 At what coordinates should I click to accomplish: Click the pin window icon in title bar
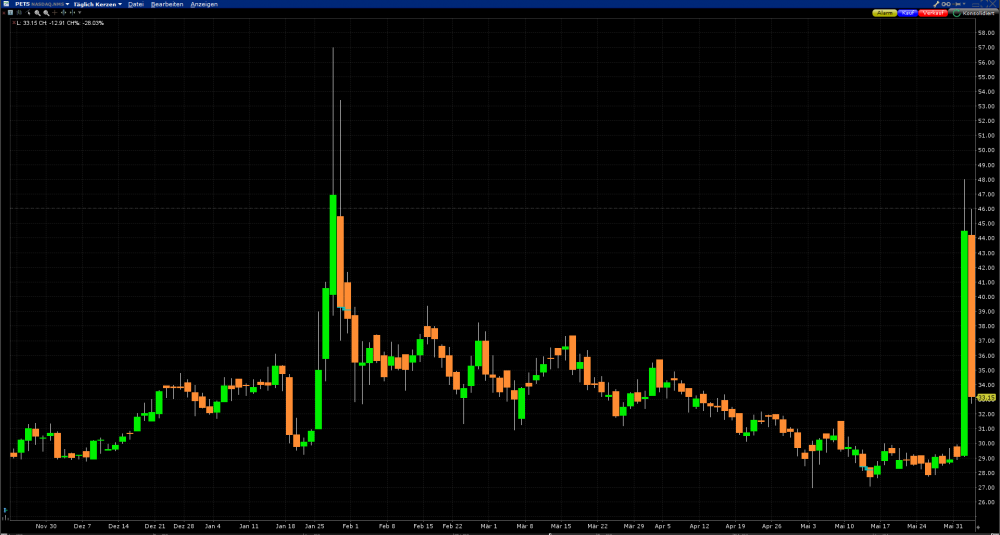pyautogui.click(x=957, y=4)
